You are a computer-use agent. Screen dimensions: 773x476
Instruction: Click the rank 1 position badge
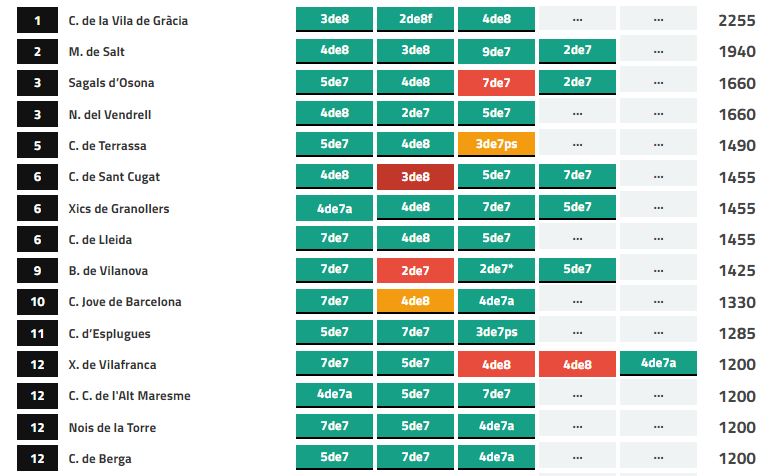point(38,20)
